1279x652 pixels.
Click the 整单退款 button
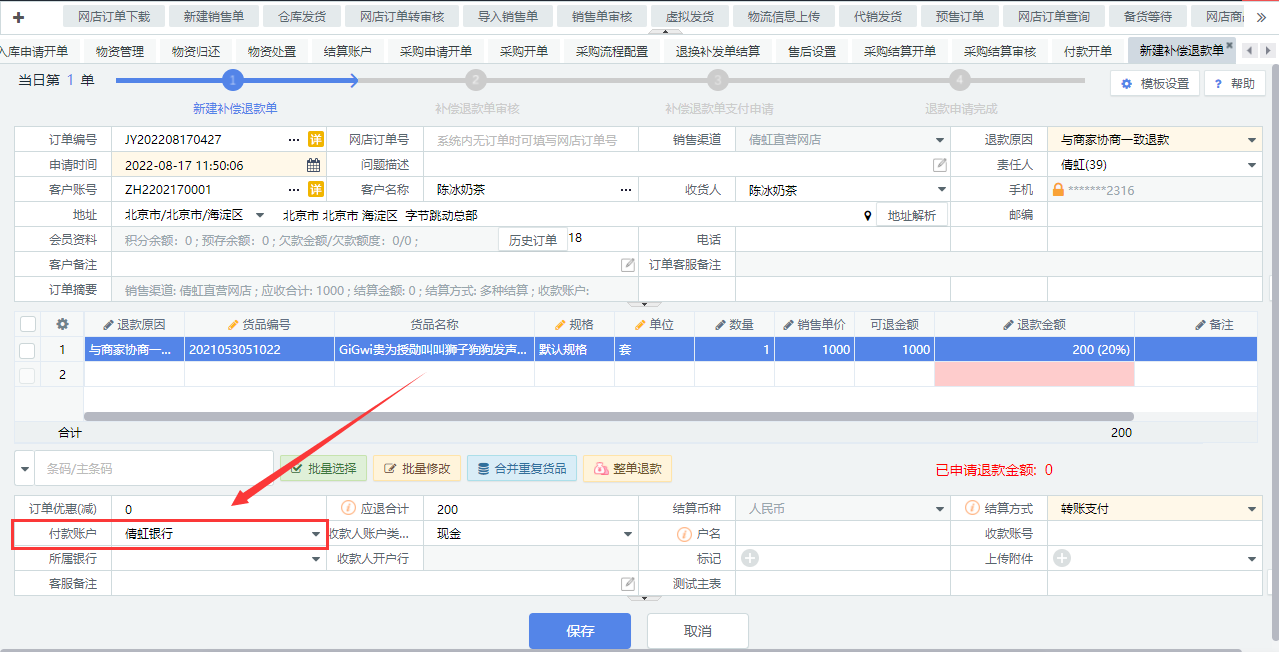point(628,468)
